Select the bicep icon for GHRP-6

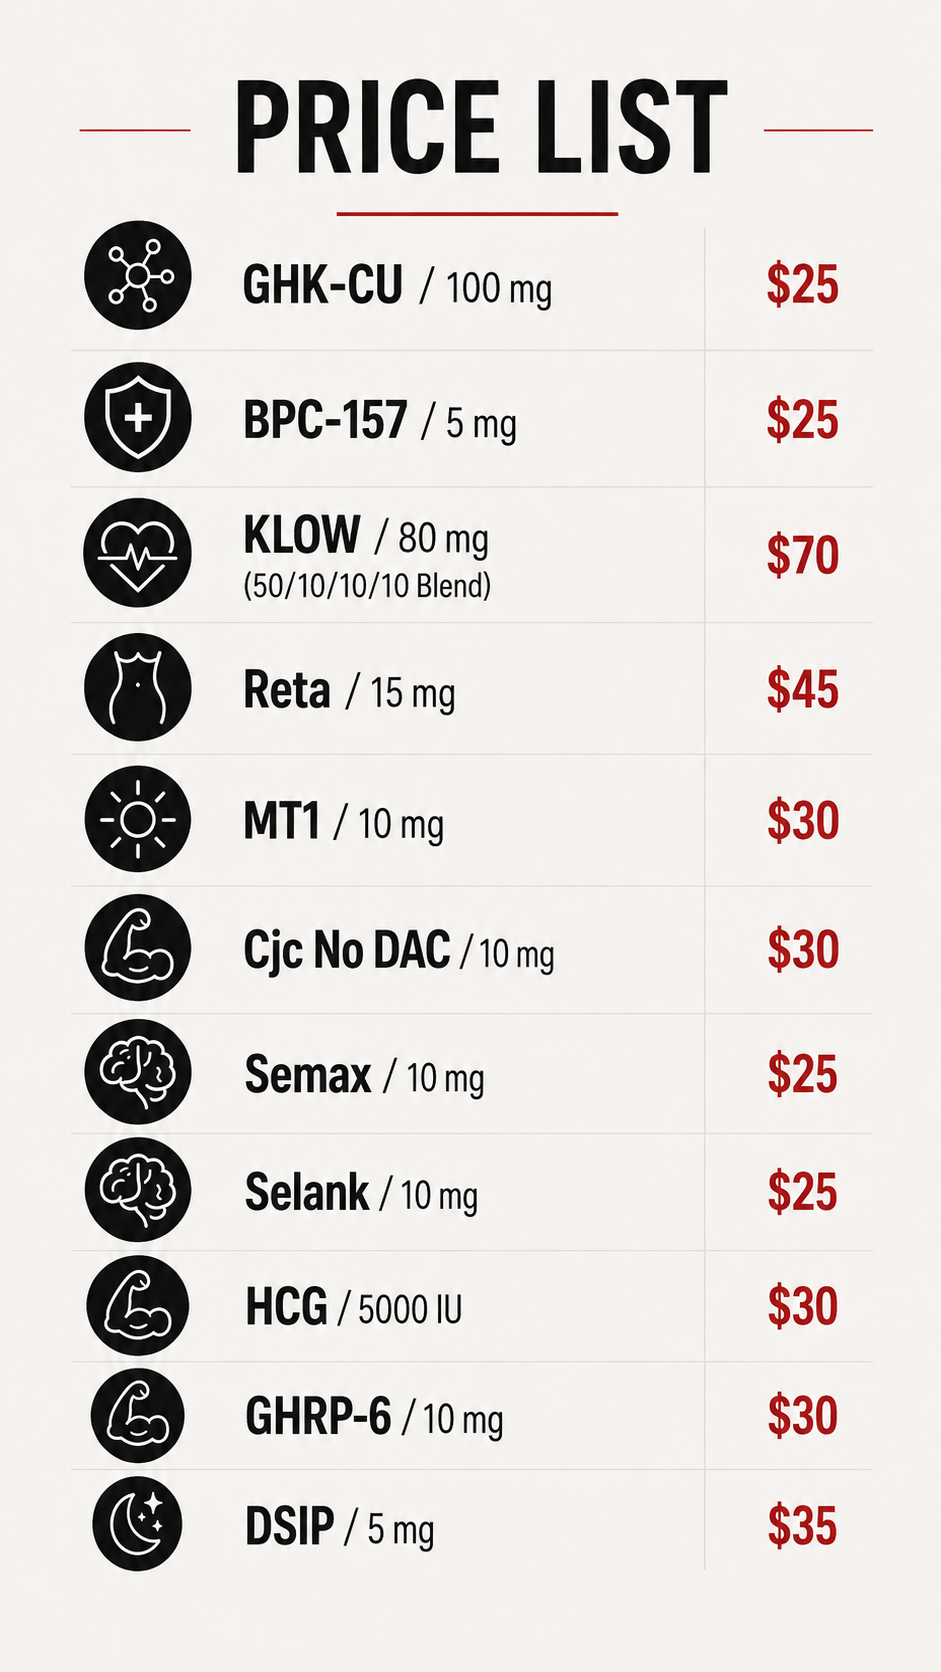[x=138, y=1416]
